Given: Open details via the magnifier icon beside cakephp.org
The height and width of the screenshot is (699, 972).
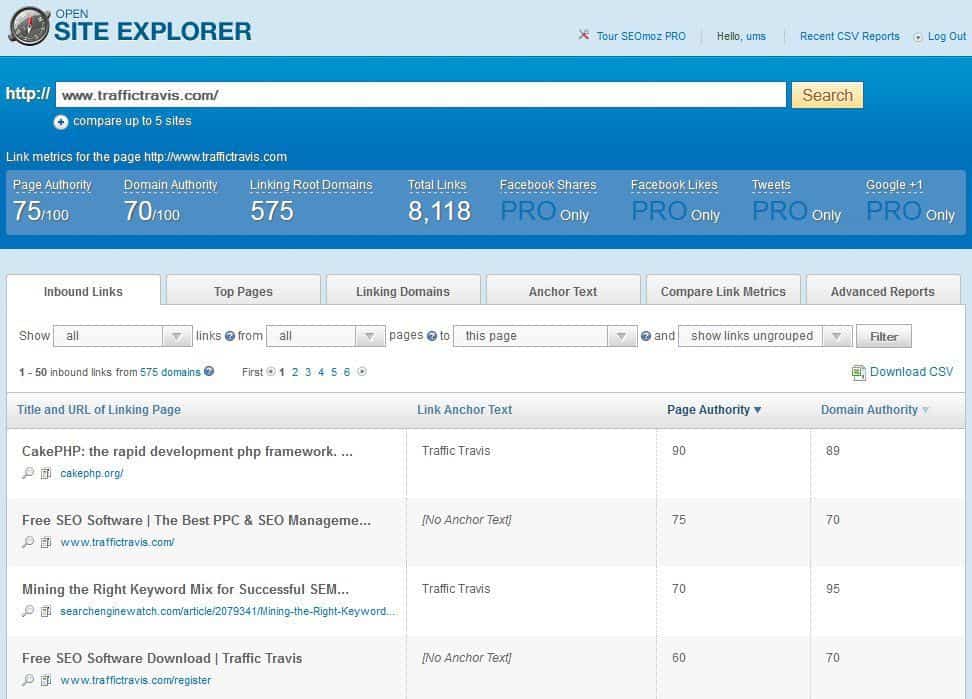Looking at the screenshot, I should (27, 473).
